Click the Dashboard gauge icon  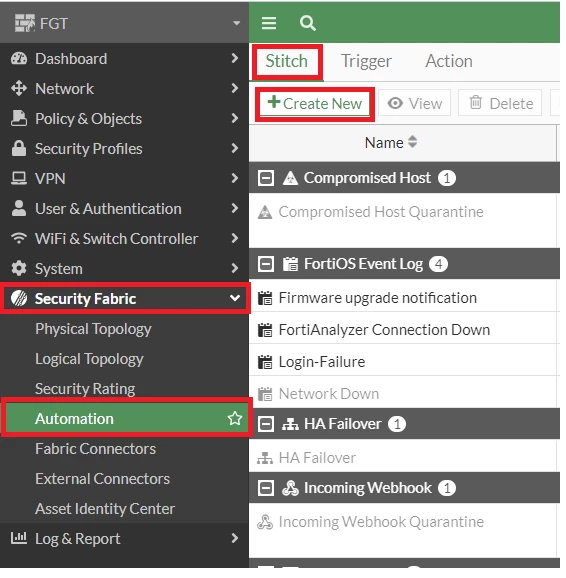19,59
